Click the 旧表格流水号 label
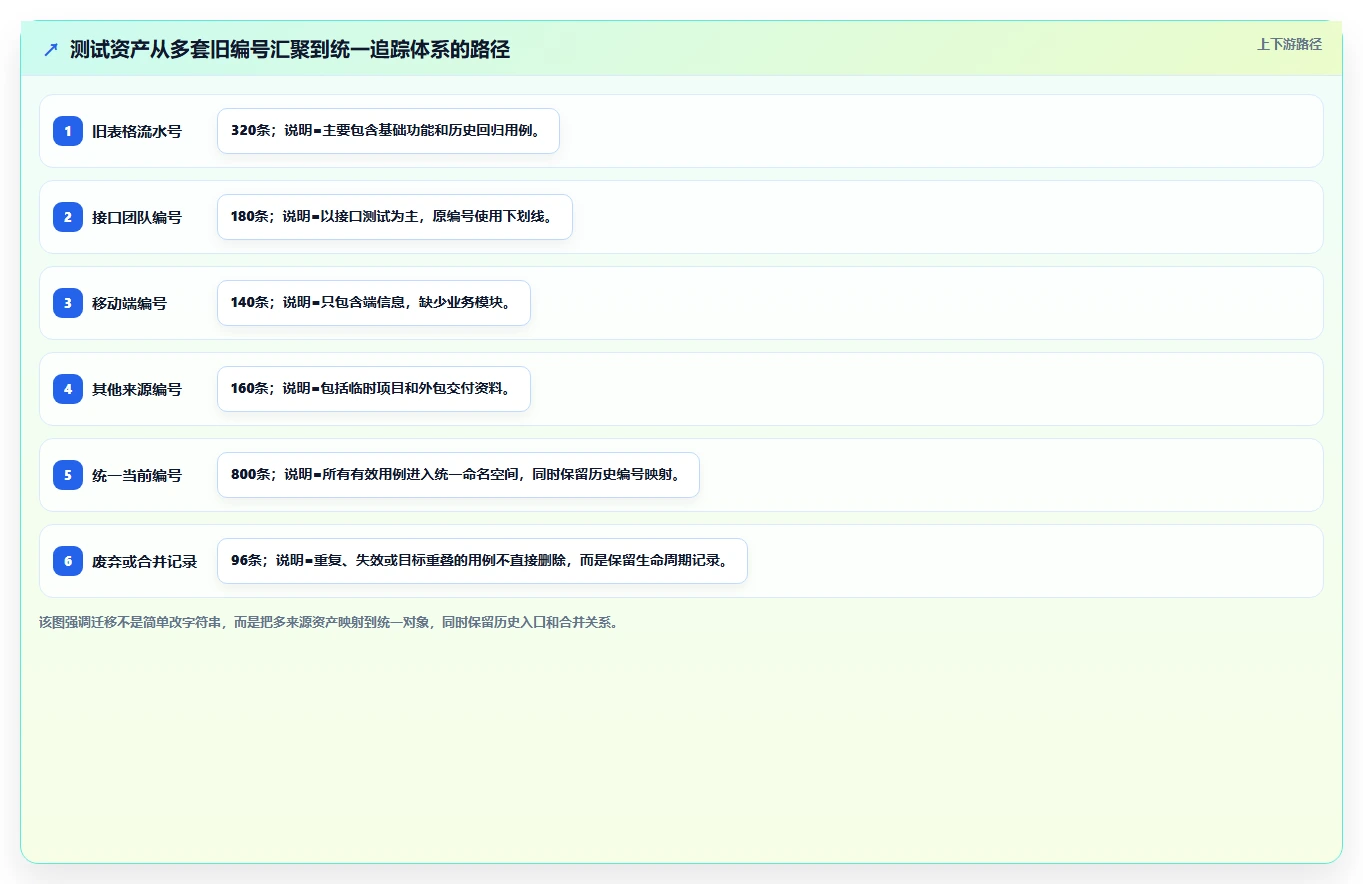Viewport: 1363px width, 884px height. coord(137,131)
